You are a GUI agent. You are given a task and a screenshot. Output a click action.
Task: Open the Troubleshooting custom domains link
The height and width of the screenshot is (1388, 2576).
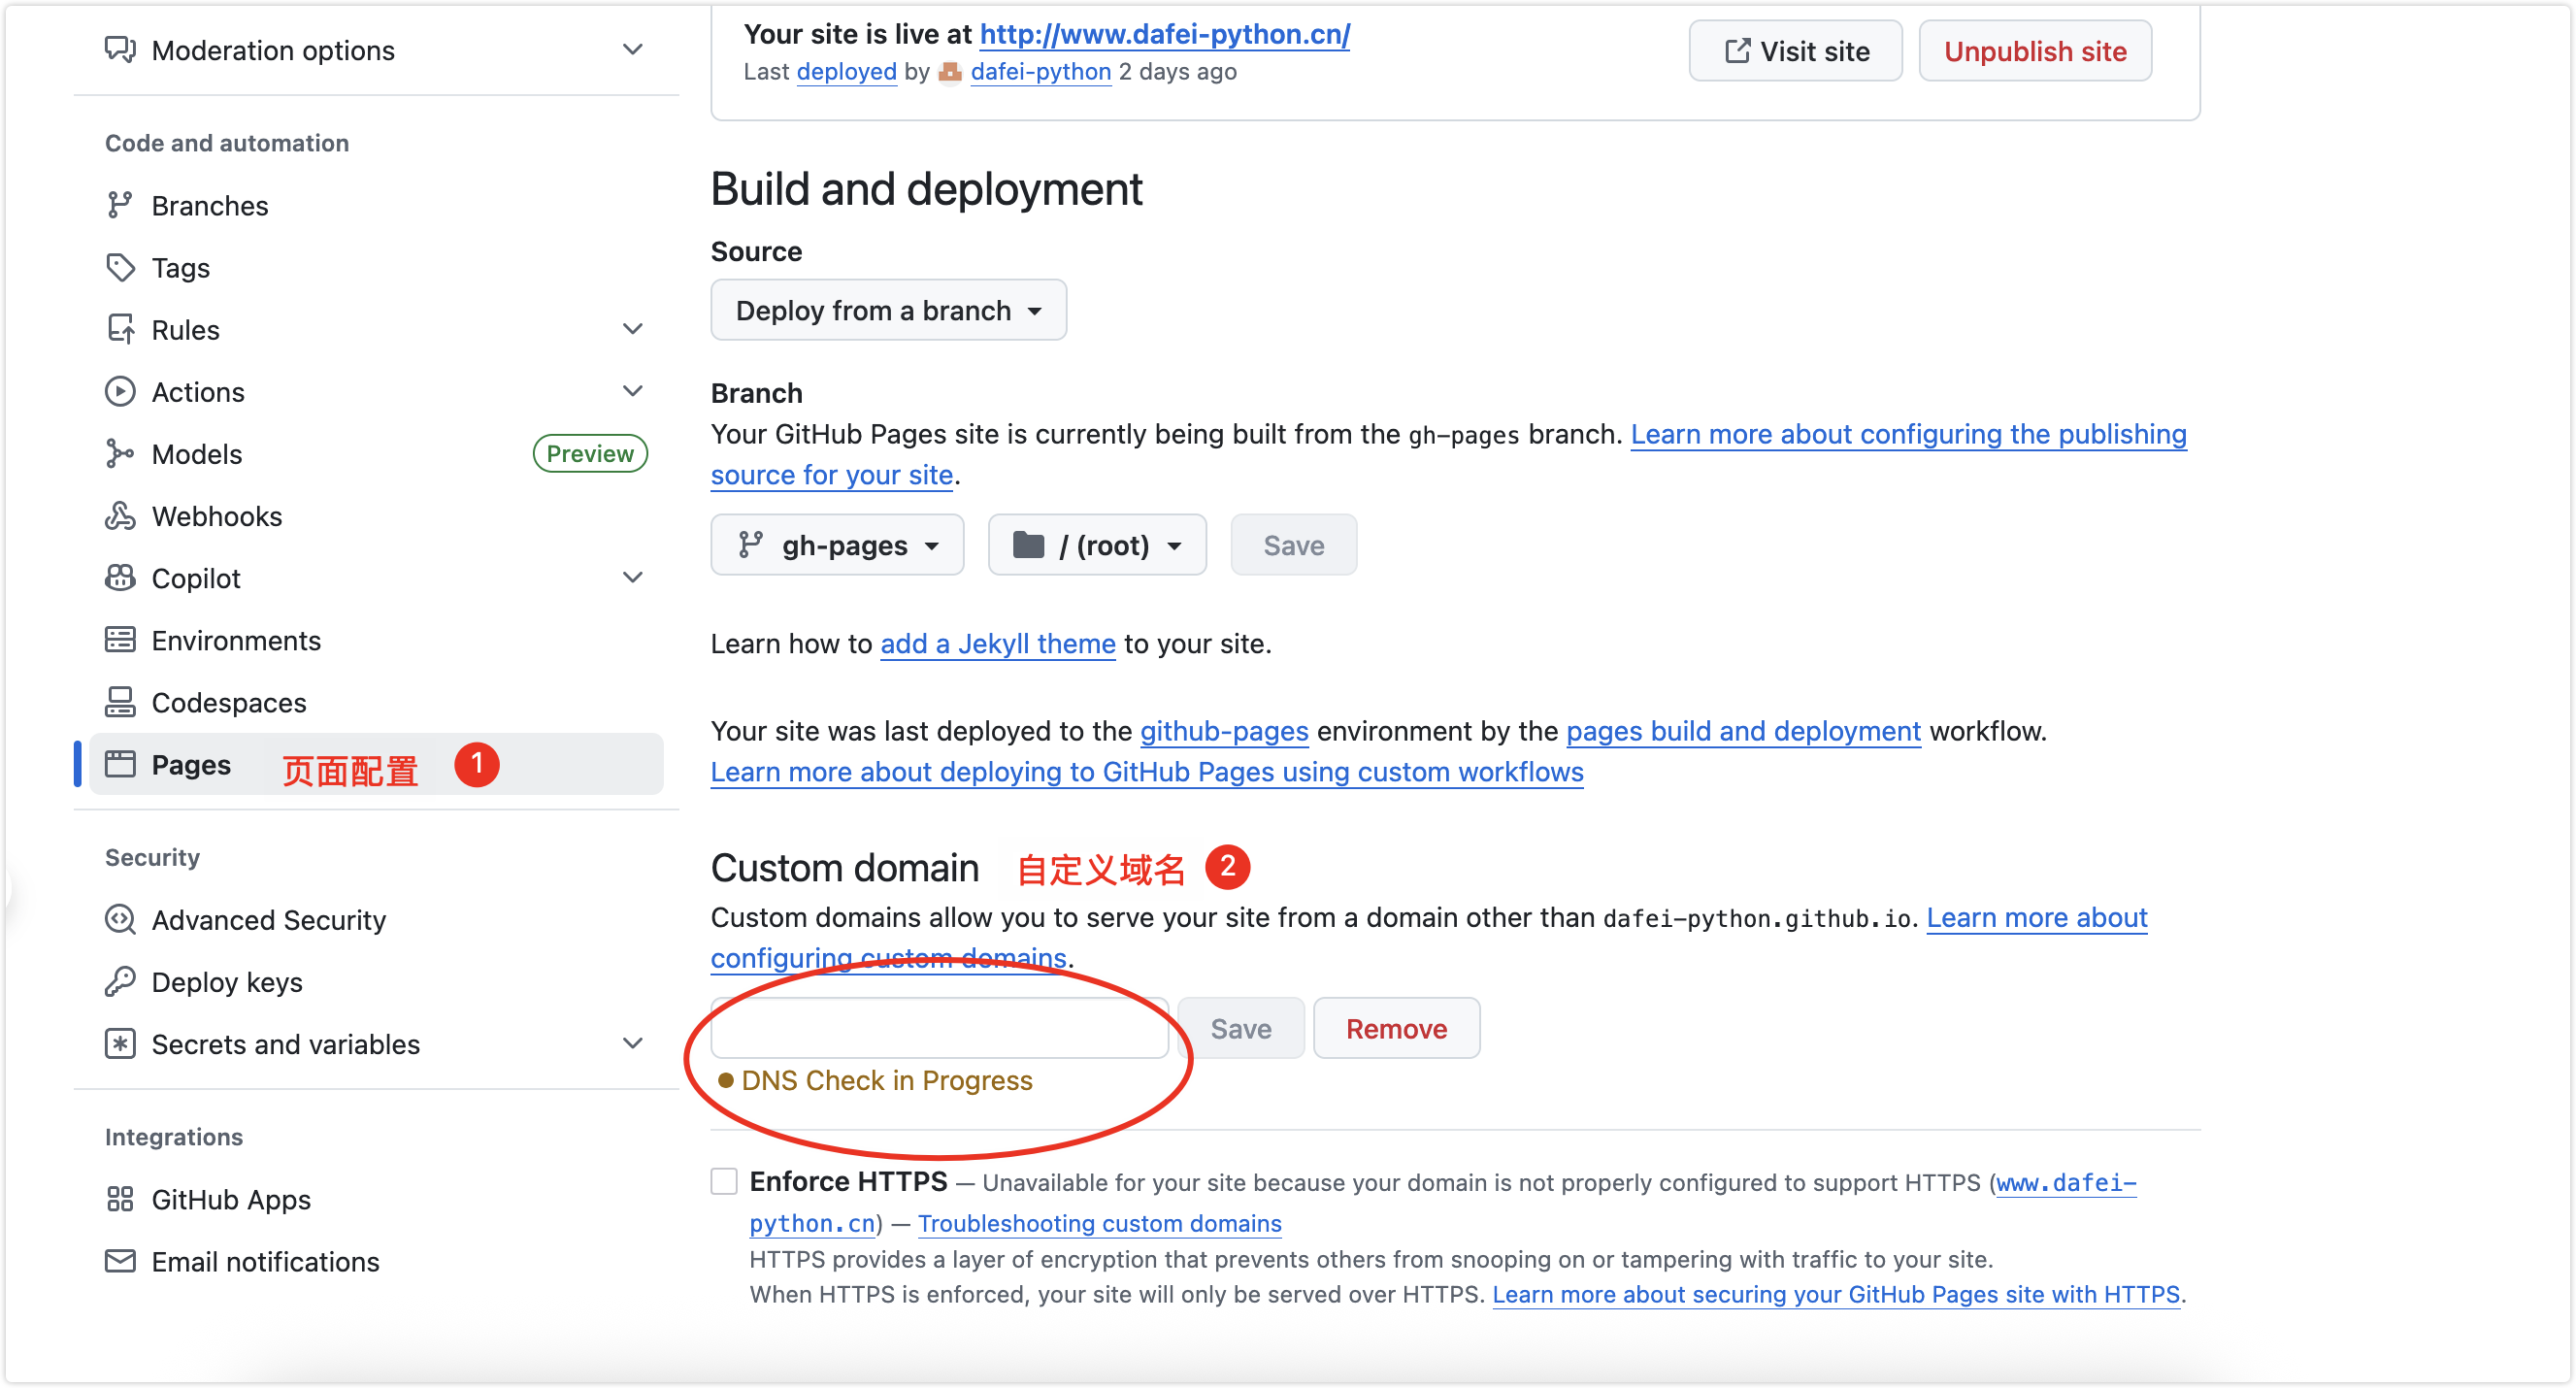coord(1099,1223)
